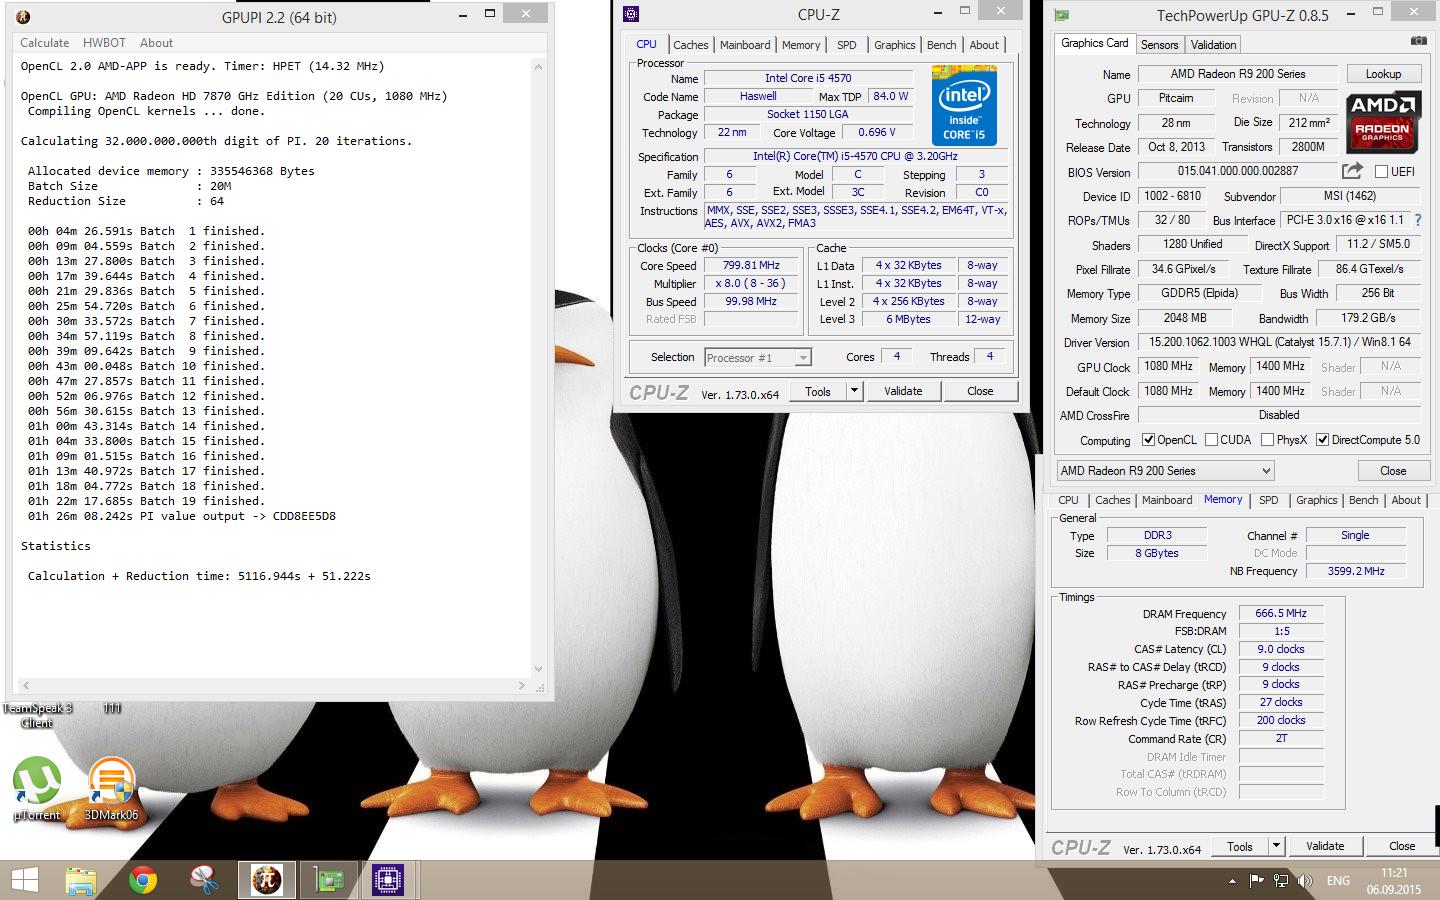Open the µTorrent desktop shortcut
This screenshot has width=1440, height=900.
pyautogui.click(x=37, y=789)
